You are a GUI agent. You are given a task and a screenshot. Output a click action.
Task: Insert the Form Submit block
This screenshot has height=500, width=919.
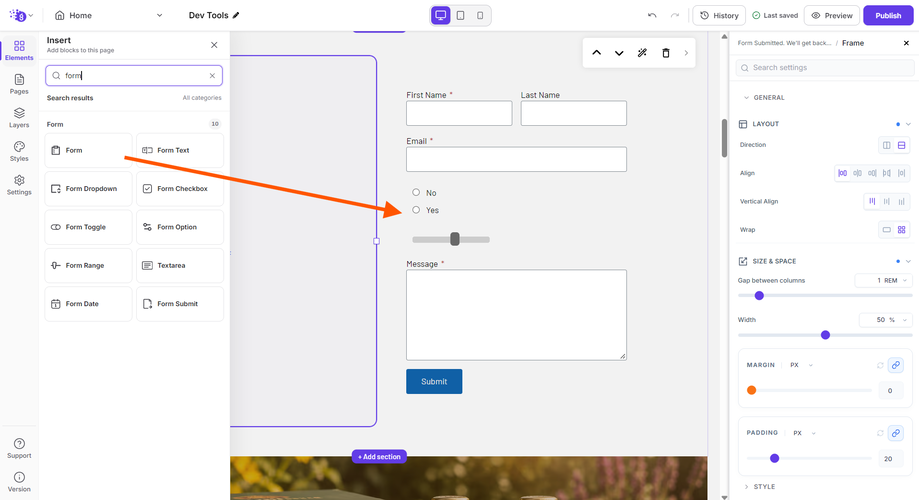[x=180, y=304]
